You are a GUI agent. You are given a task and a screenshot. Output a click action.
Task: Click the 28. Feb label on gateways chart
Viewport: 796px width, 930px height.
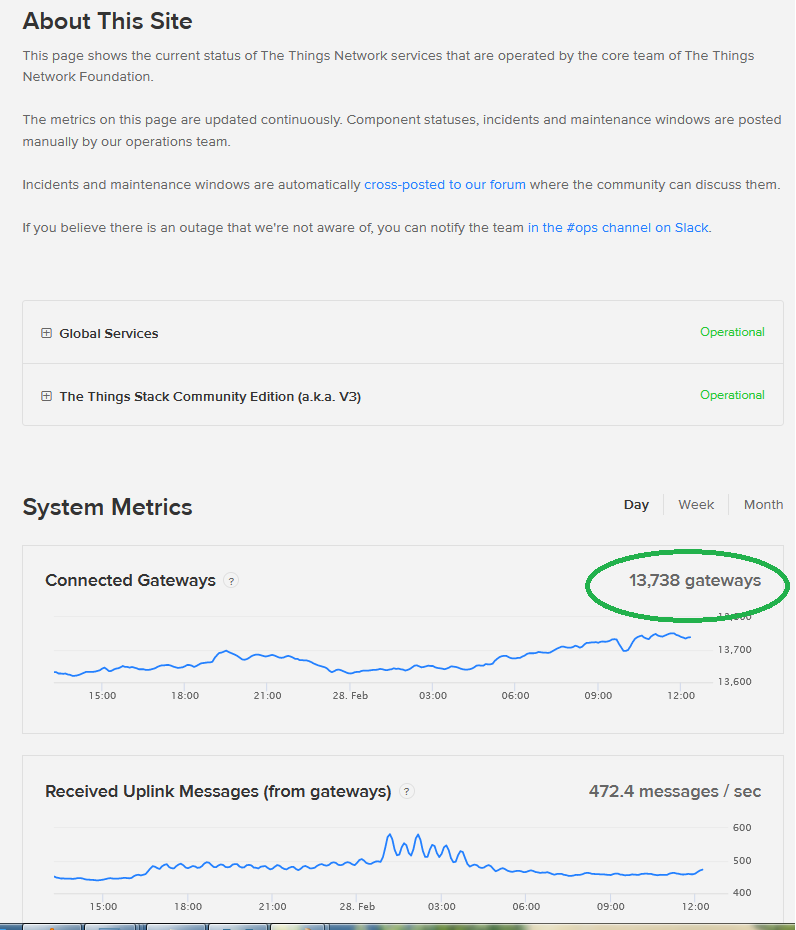350,695
